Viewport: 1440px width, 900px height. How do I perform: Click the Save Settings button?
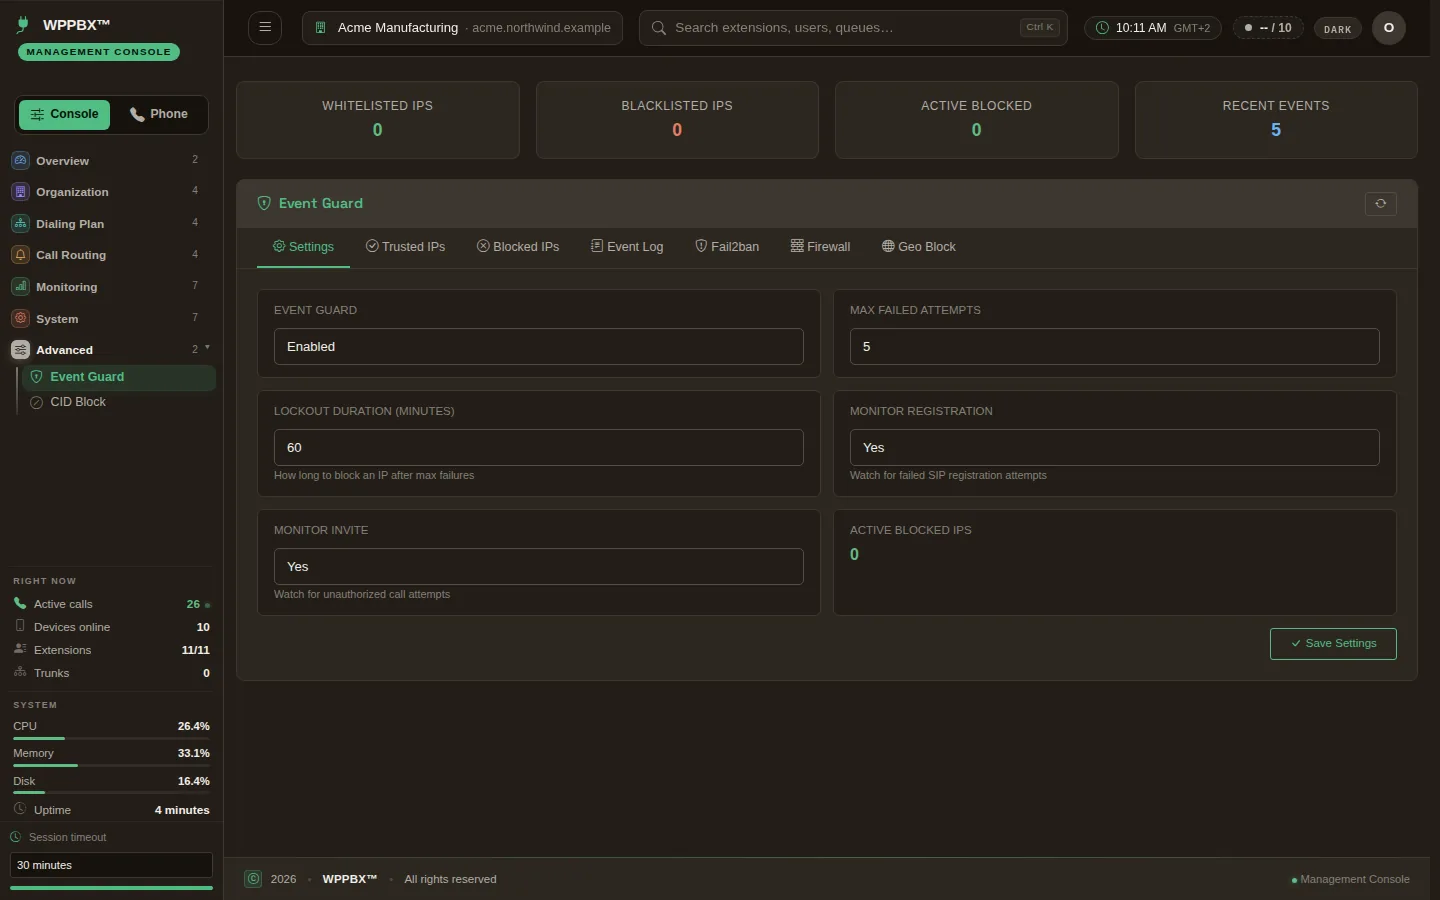pyautogui.click(x=1333, y=644)
